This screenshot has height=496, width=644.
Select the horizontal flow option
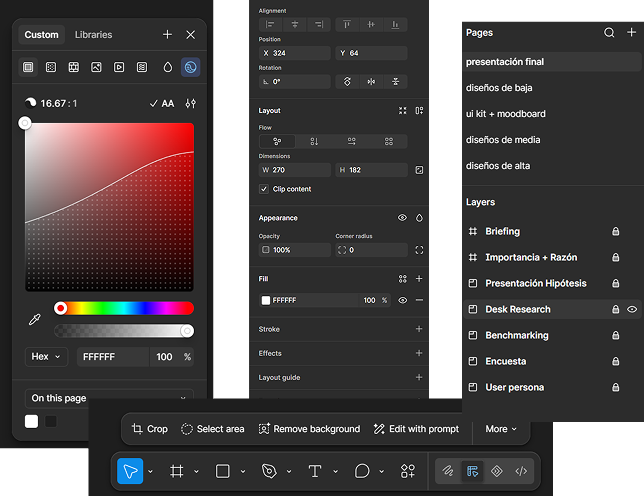352,141
